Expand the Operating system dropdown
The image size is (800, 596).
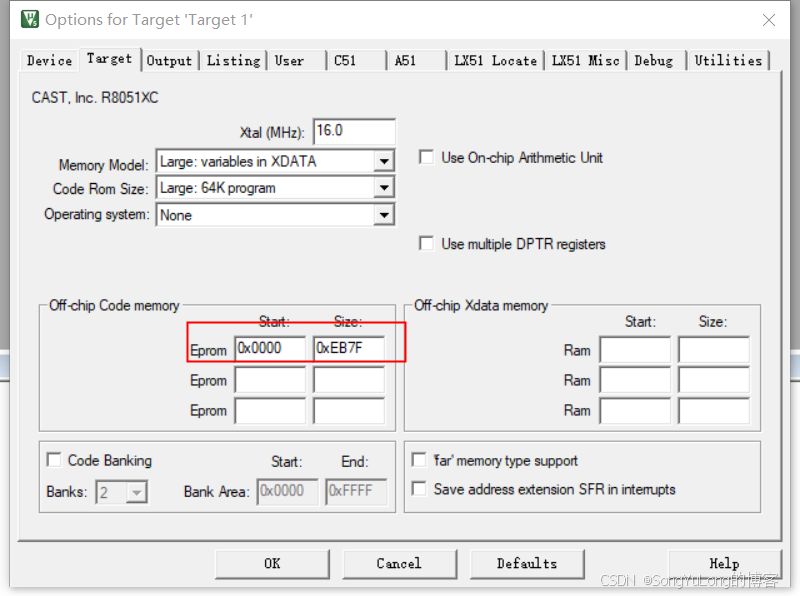384,215
